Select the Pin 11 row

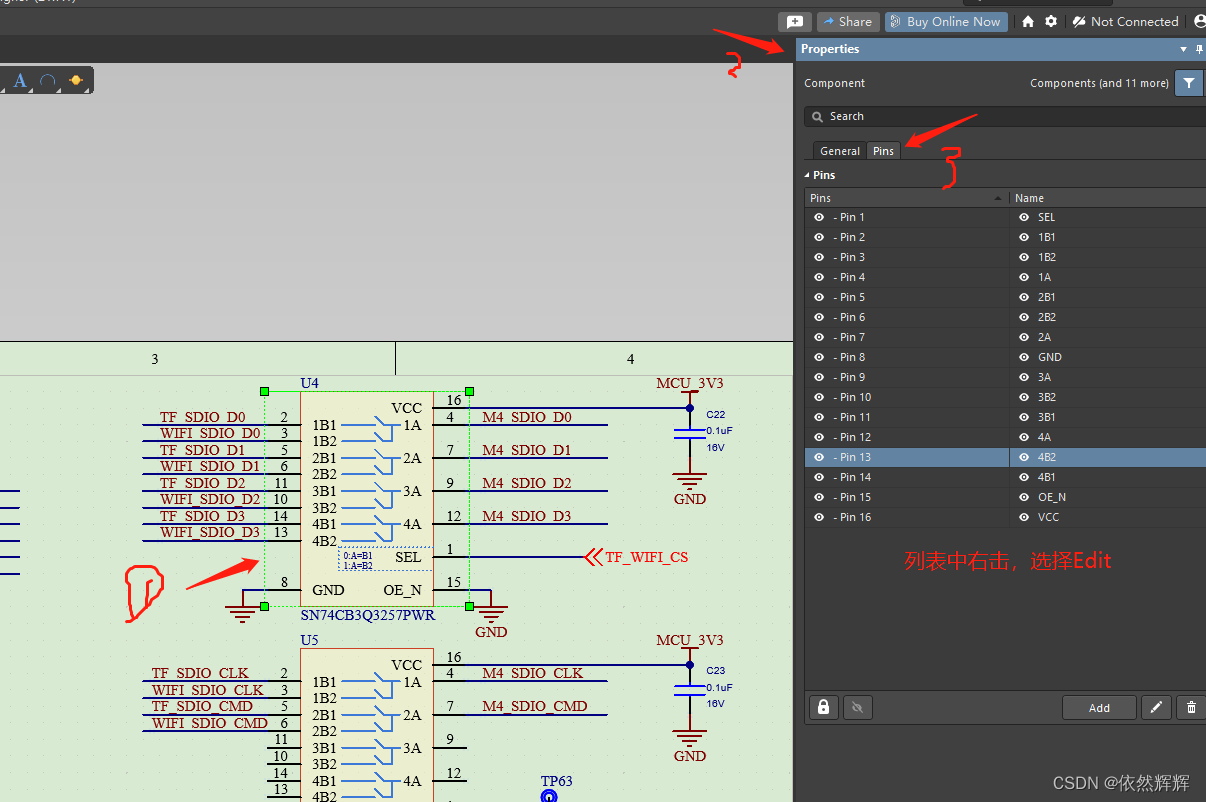click(1005, 417)
